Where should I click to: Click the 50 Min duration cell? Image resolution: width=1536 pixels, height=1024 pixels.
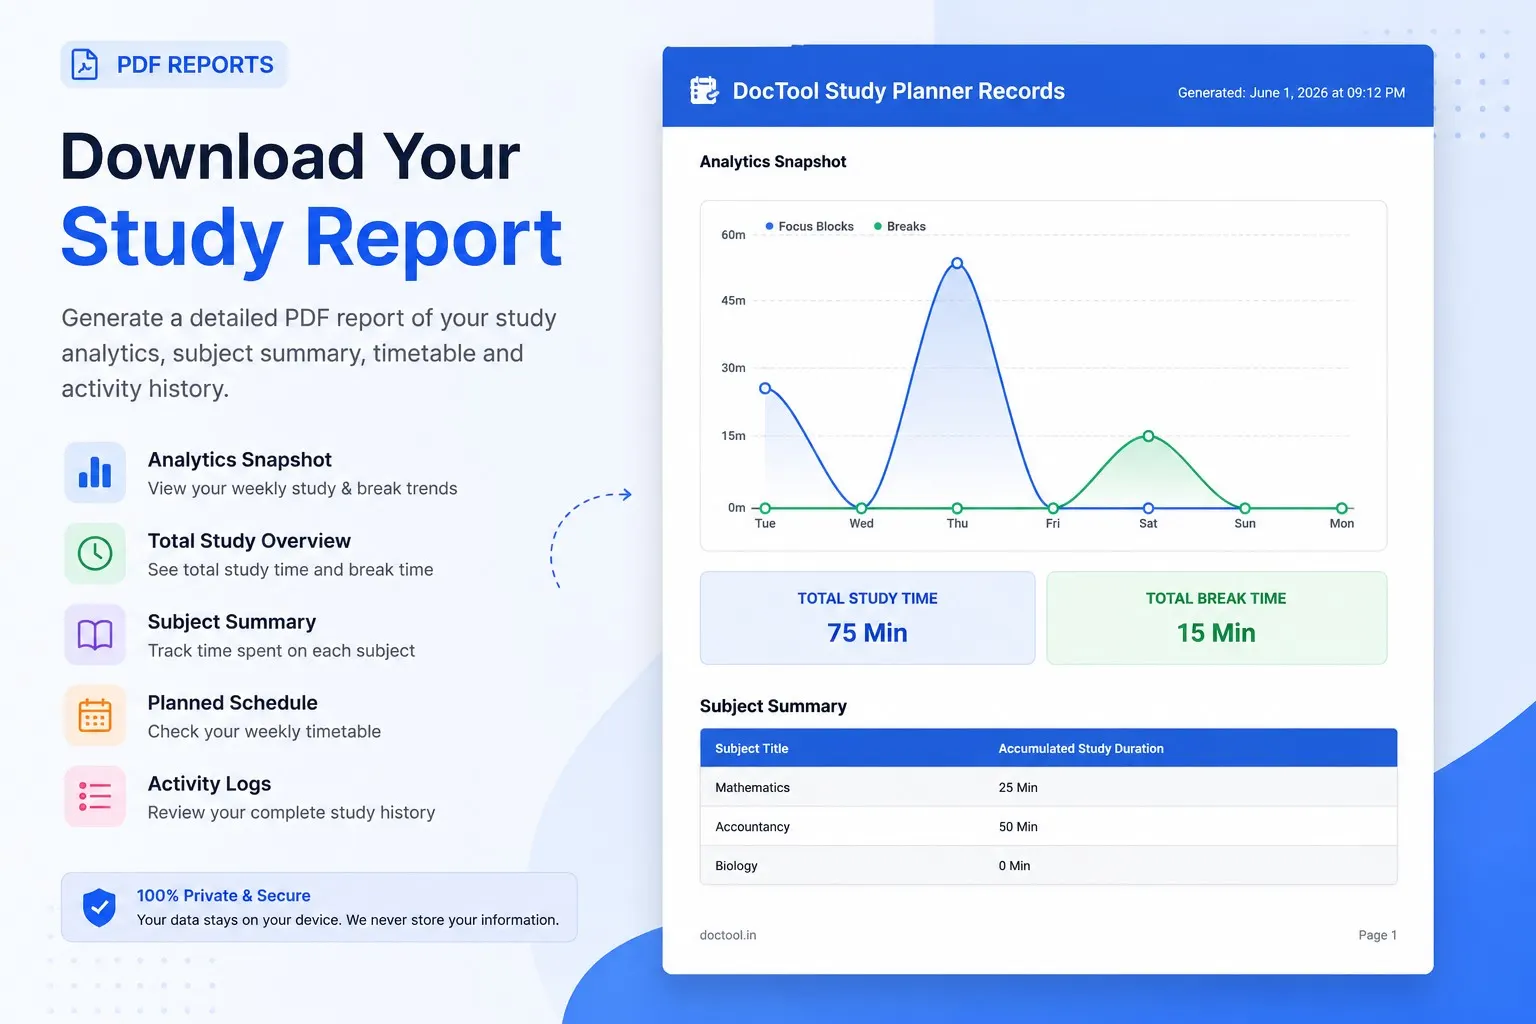pyautogui.click(x=1018, y=827)
